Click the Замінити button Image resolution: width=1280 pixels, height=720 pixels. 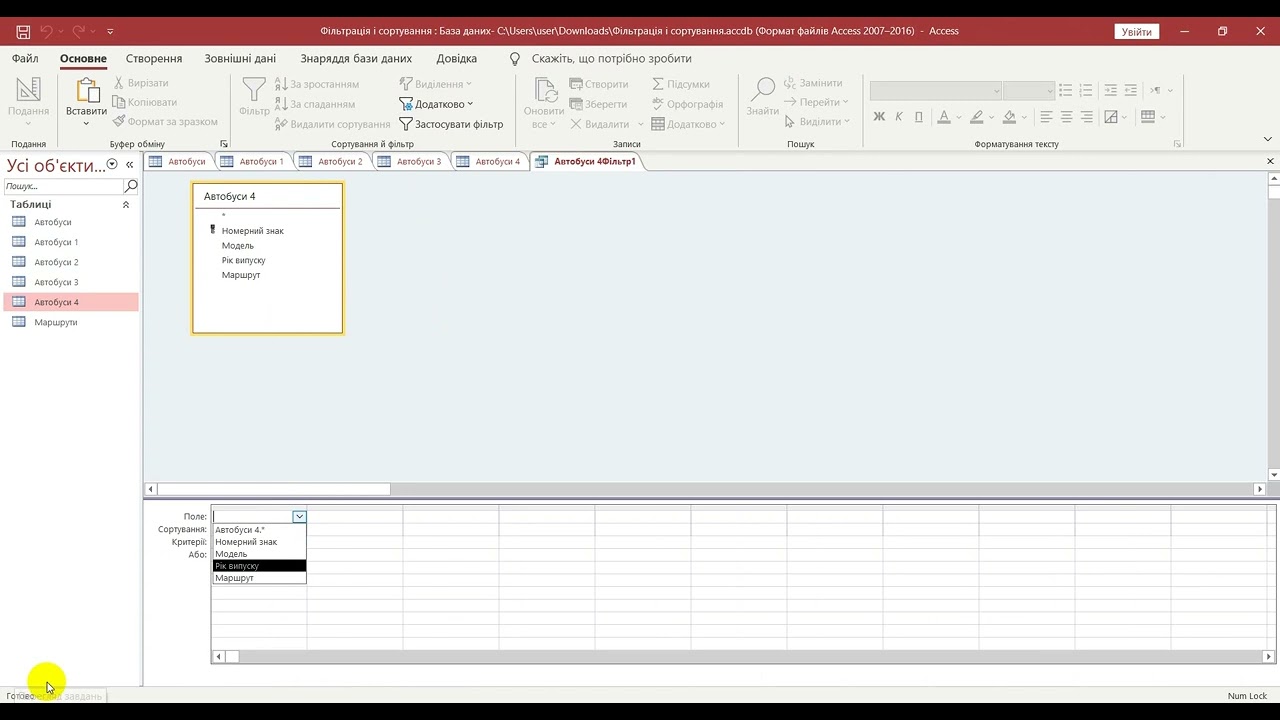[813, 83]
